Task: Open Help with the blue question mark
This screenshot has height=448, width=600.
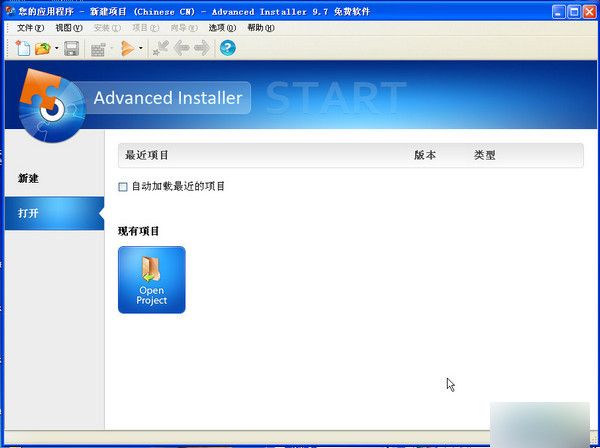Action: [x=228, y=48]
